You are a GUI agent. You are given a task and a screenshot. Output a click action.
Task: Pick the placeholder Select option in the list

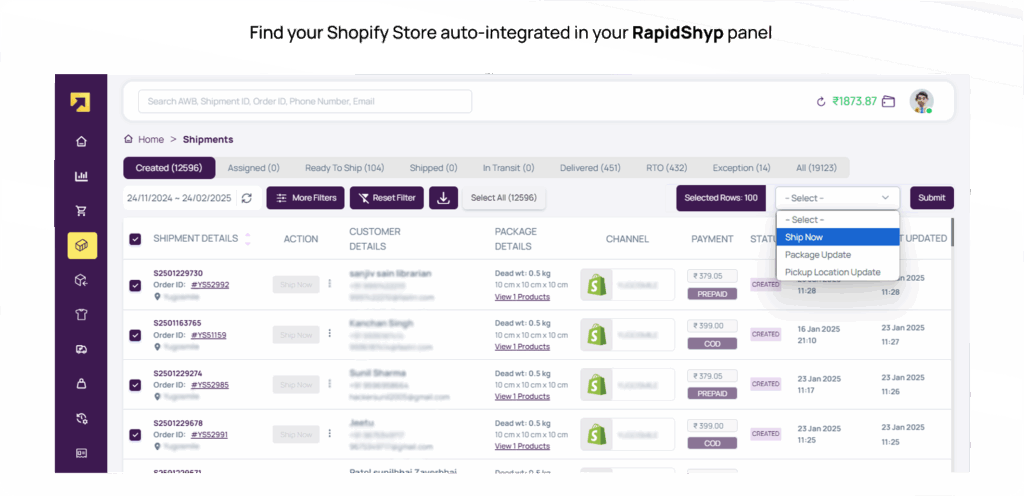(x=837, y=220)
